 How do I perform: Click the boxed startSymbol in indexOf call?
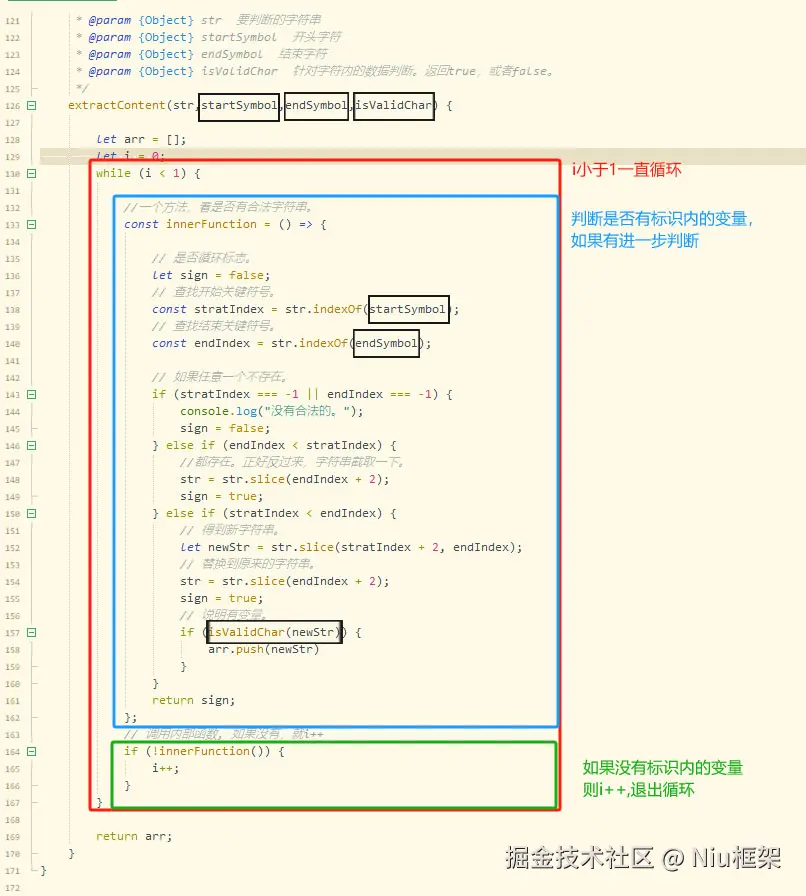click(408, 309)
